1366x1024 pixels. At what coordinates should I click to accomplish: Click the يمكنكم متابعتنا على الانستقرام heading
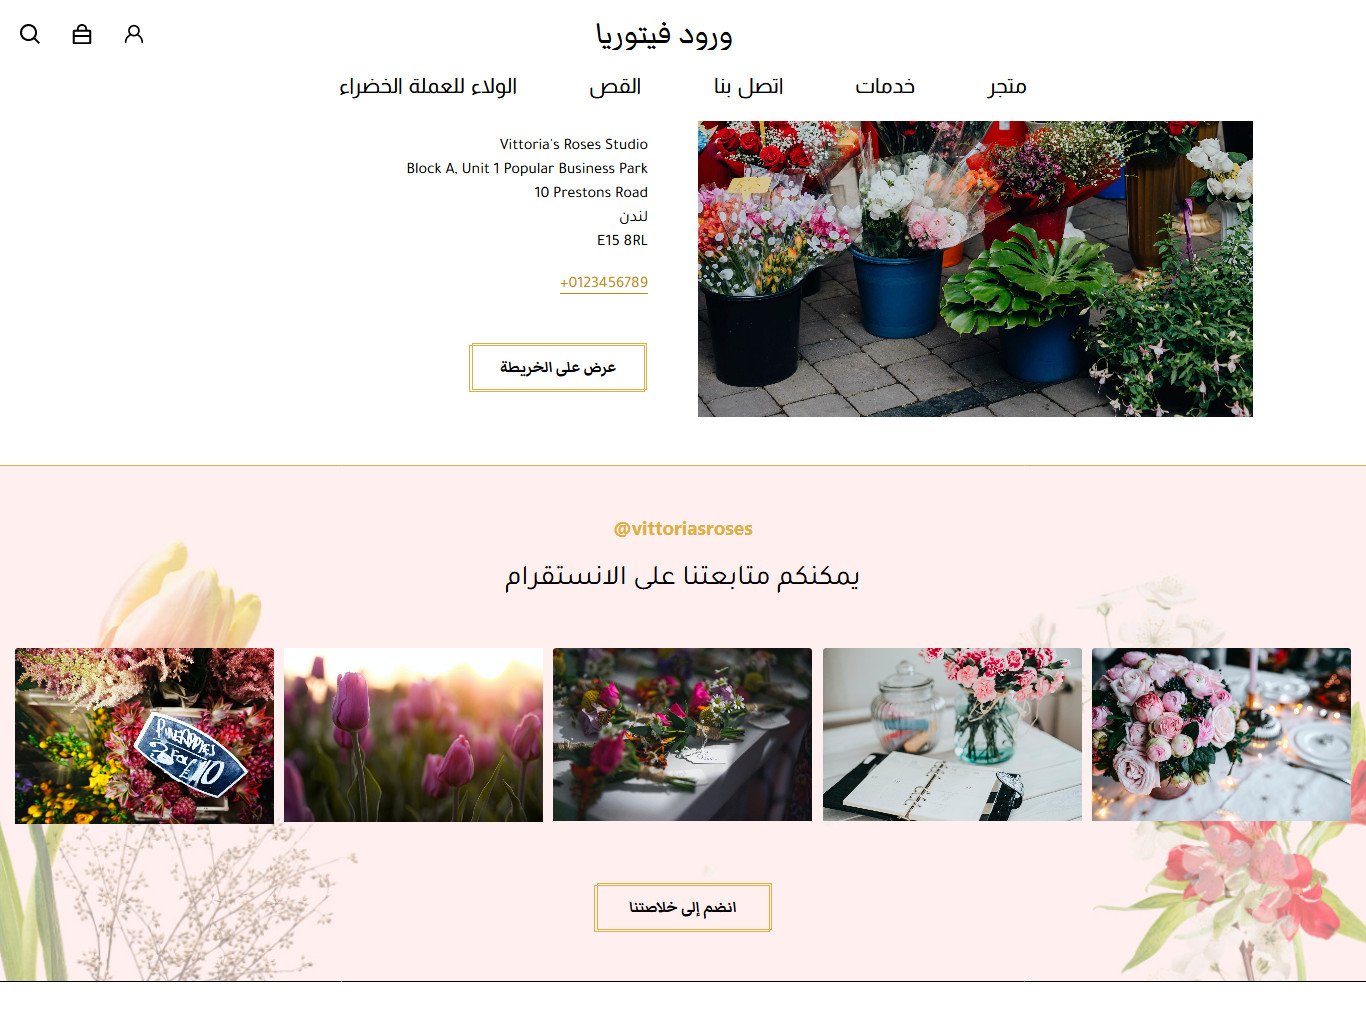click(683, 576)
